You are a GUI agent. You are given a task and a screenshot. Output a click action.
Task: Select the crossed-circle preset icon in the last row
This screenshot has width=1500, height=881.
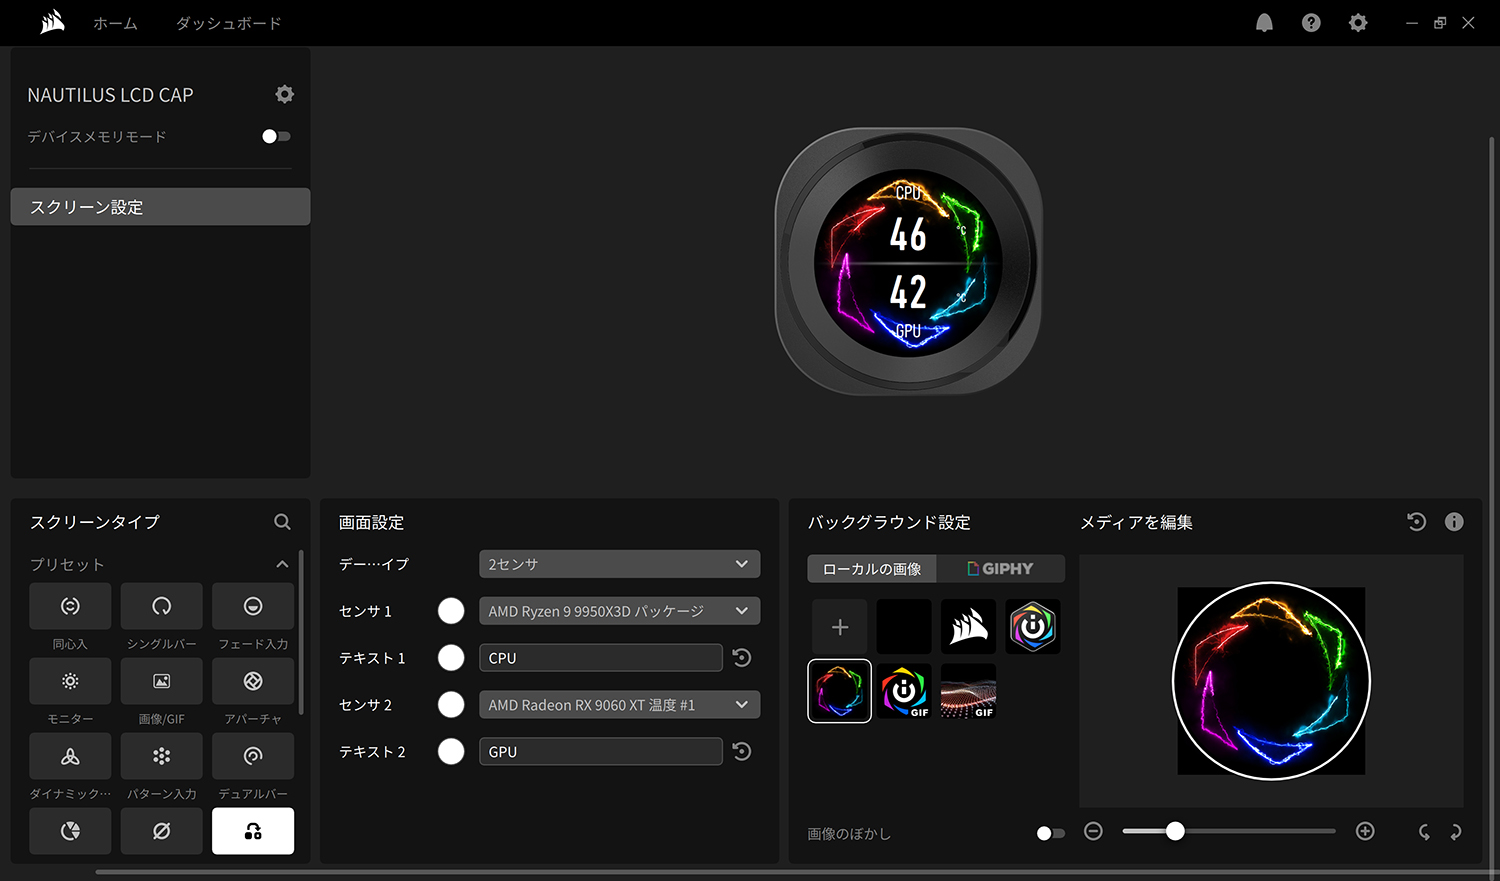pyautogui.click(x=161, y=831)
